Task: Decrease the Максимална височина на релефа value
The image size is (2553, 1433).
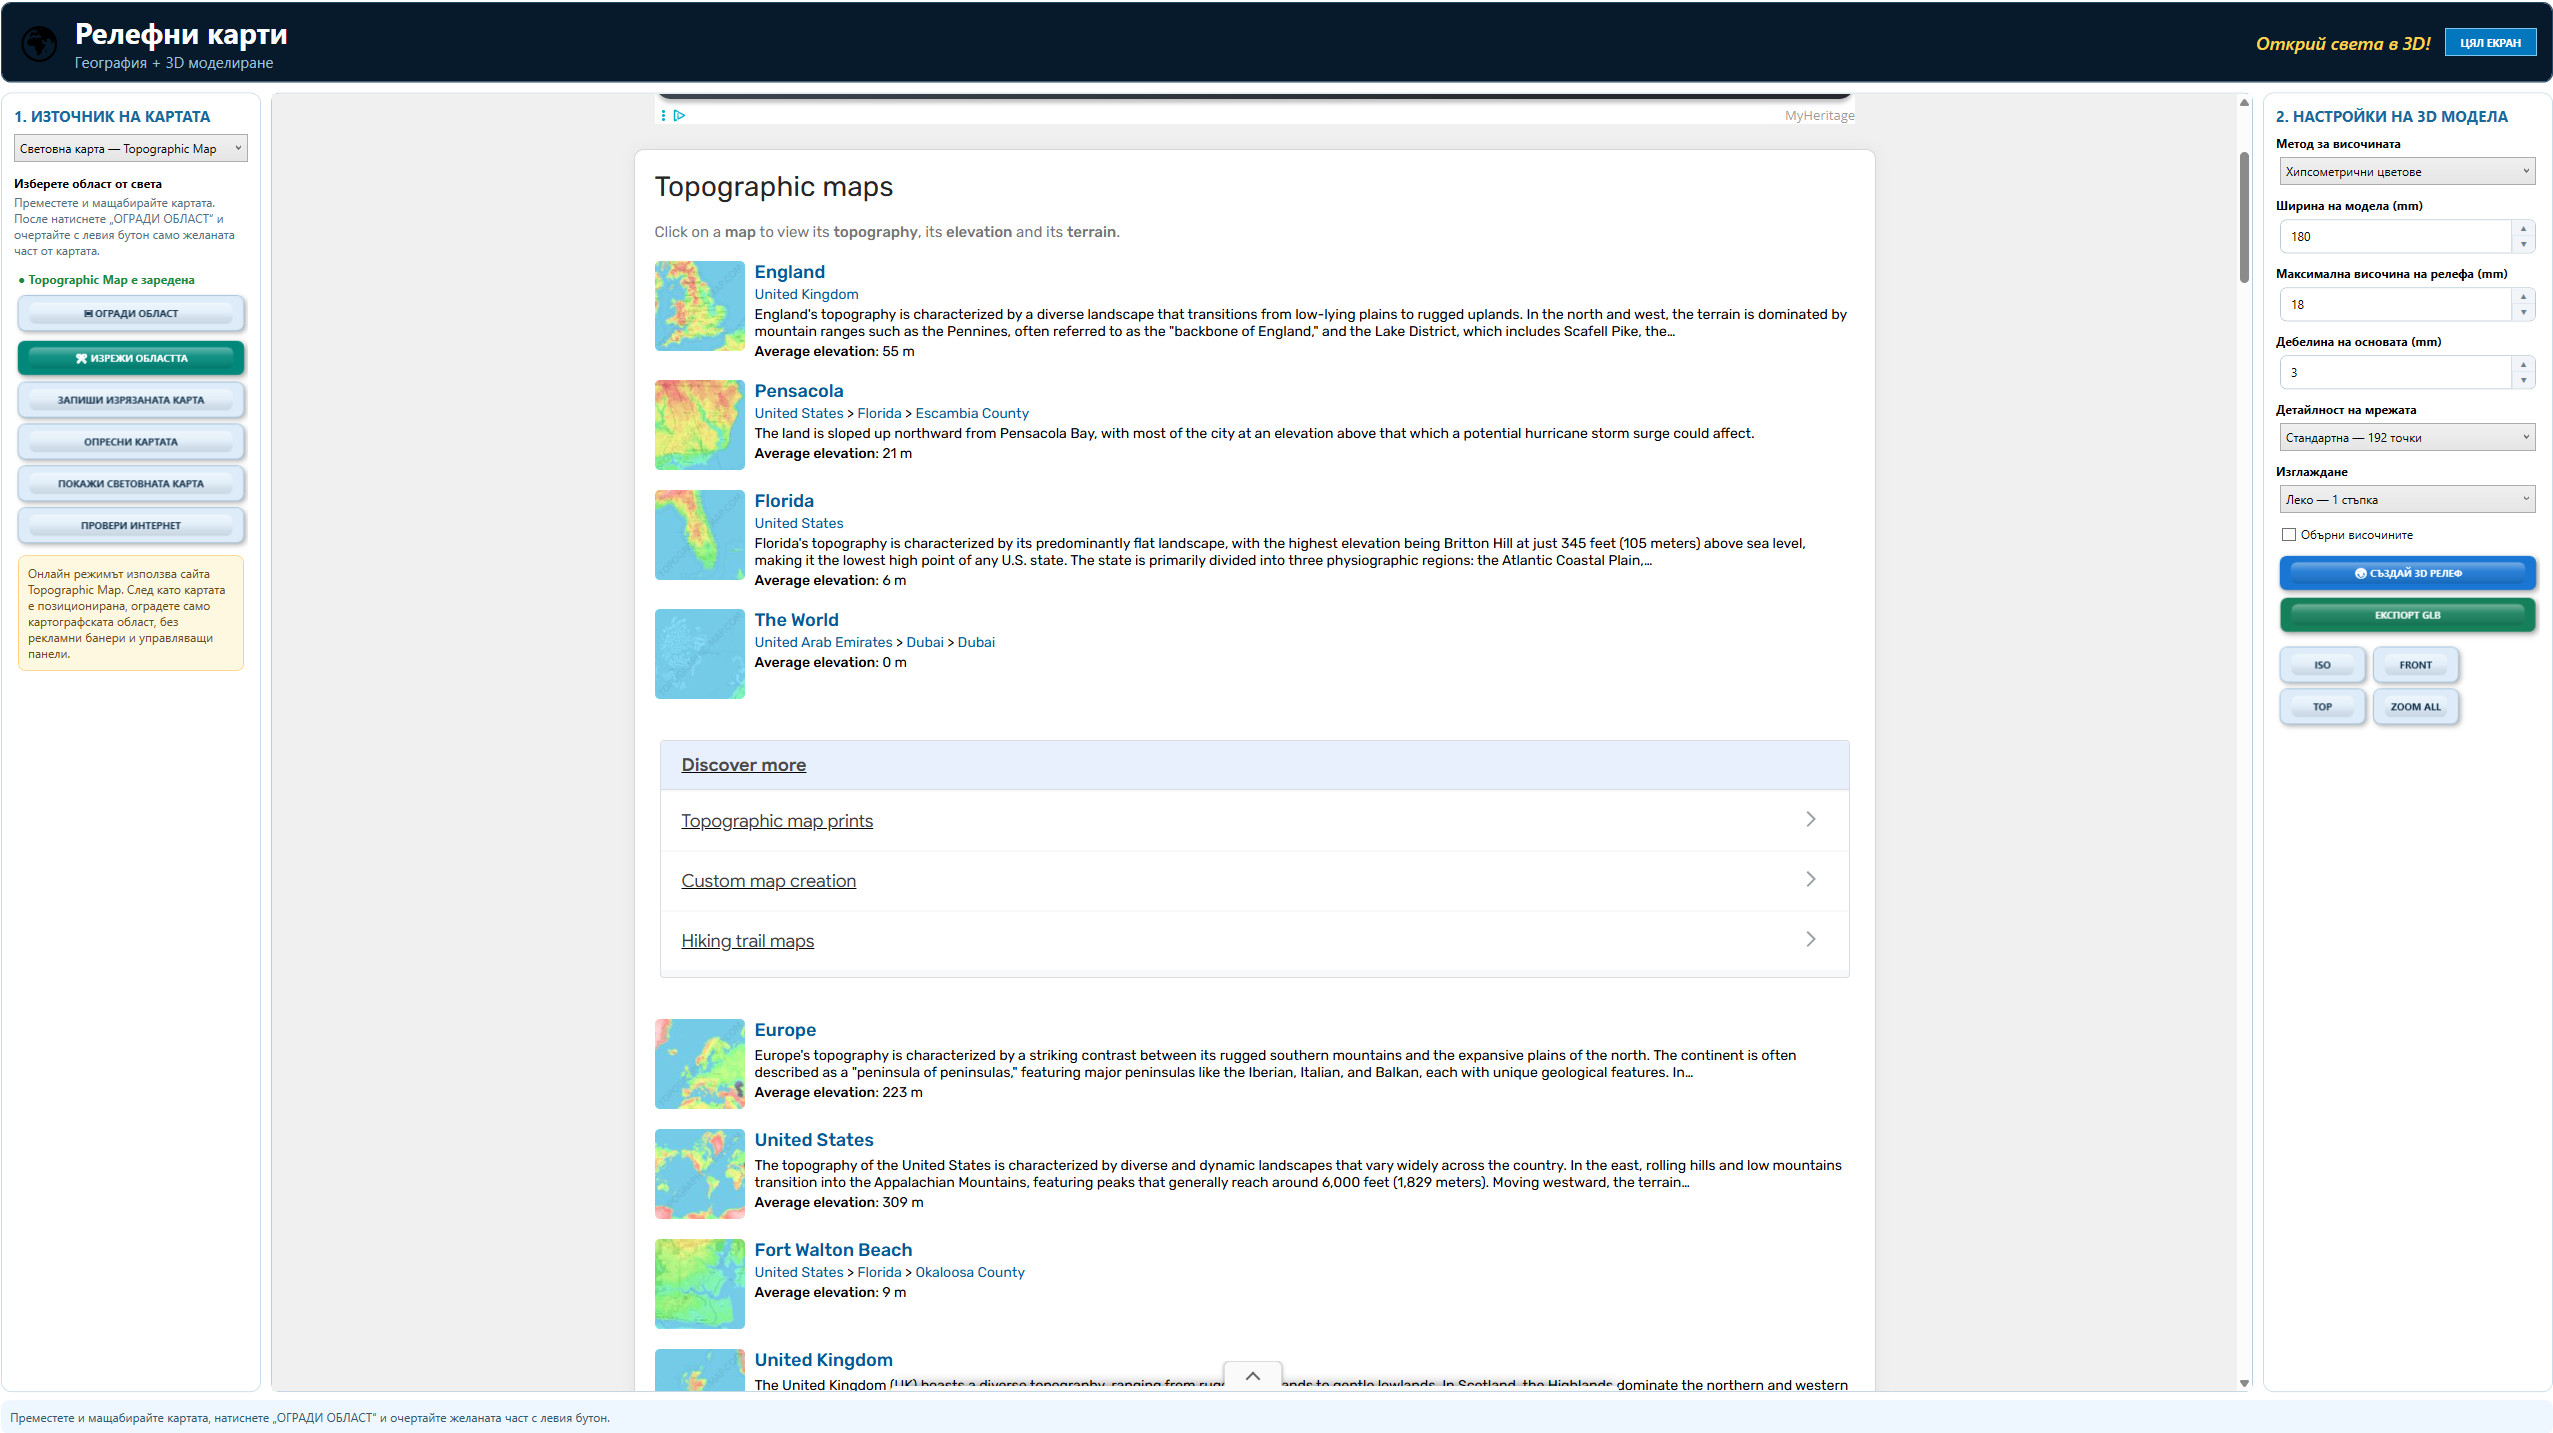Action: (x=2523, y=313)
